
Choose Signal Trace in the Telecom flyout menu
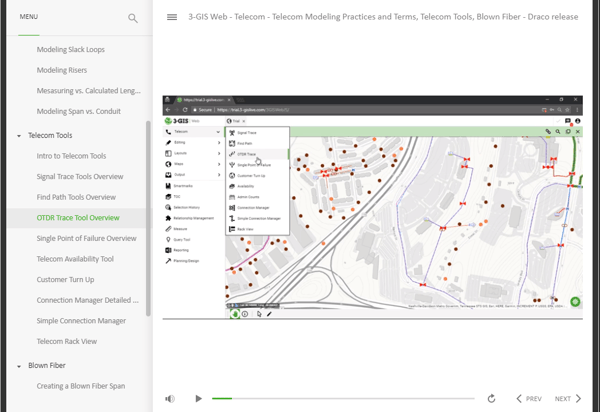click(243, 132)
